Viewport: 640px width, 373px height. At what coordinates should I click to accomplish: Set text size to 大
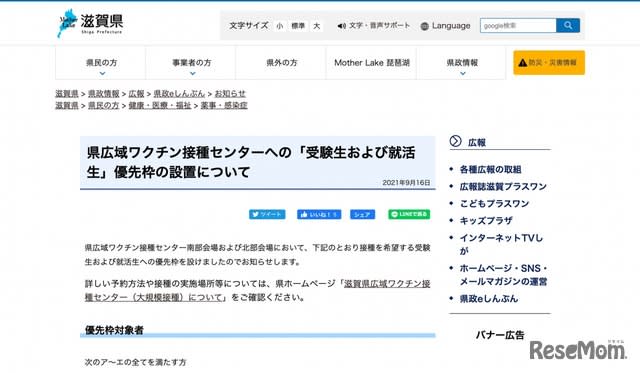tap(316, 26)
